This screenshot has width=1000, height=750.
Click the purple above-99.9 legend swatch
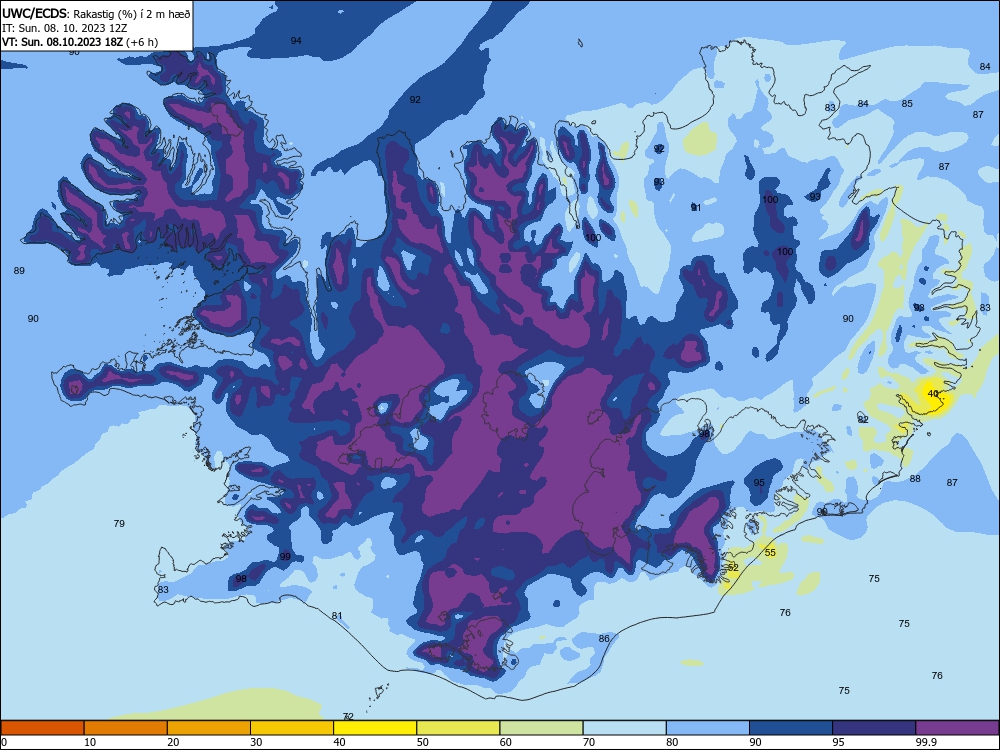957,728
